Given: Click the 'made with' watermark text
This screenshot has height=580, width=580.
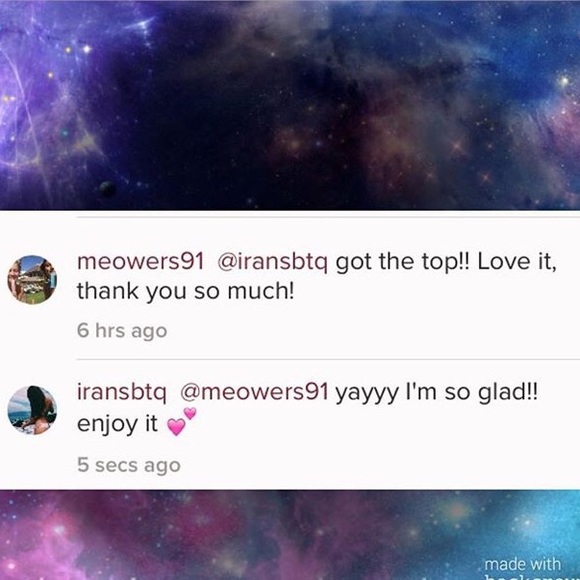Looking at the screenshot, I should coord(522,564).
